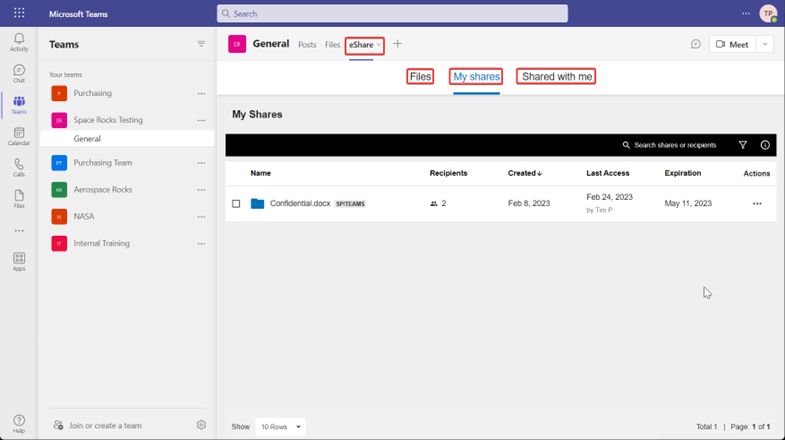
Task: Click the SP/TEAMS tag
Action: pyautogui.click(x=350, y=204)
